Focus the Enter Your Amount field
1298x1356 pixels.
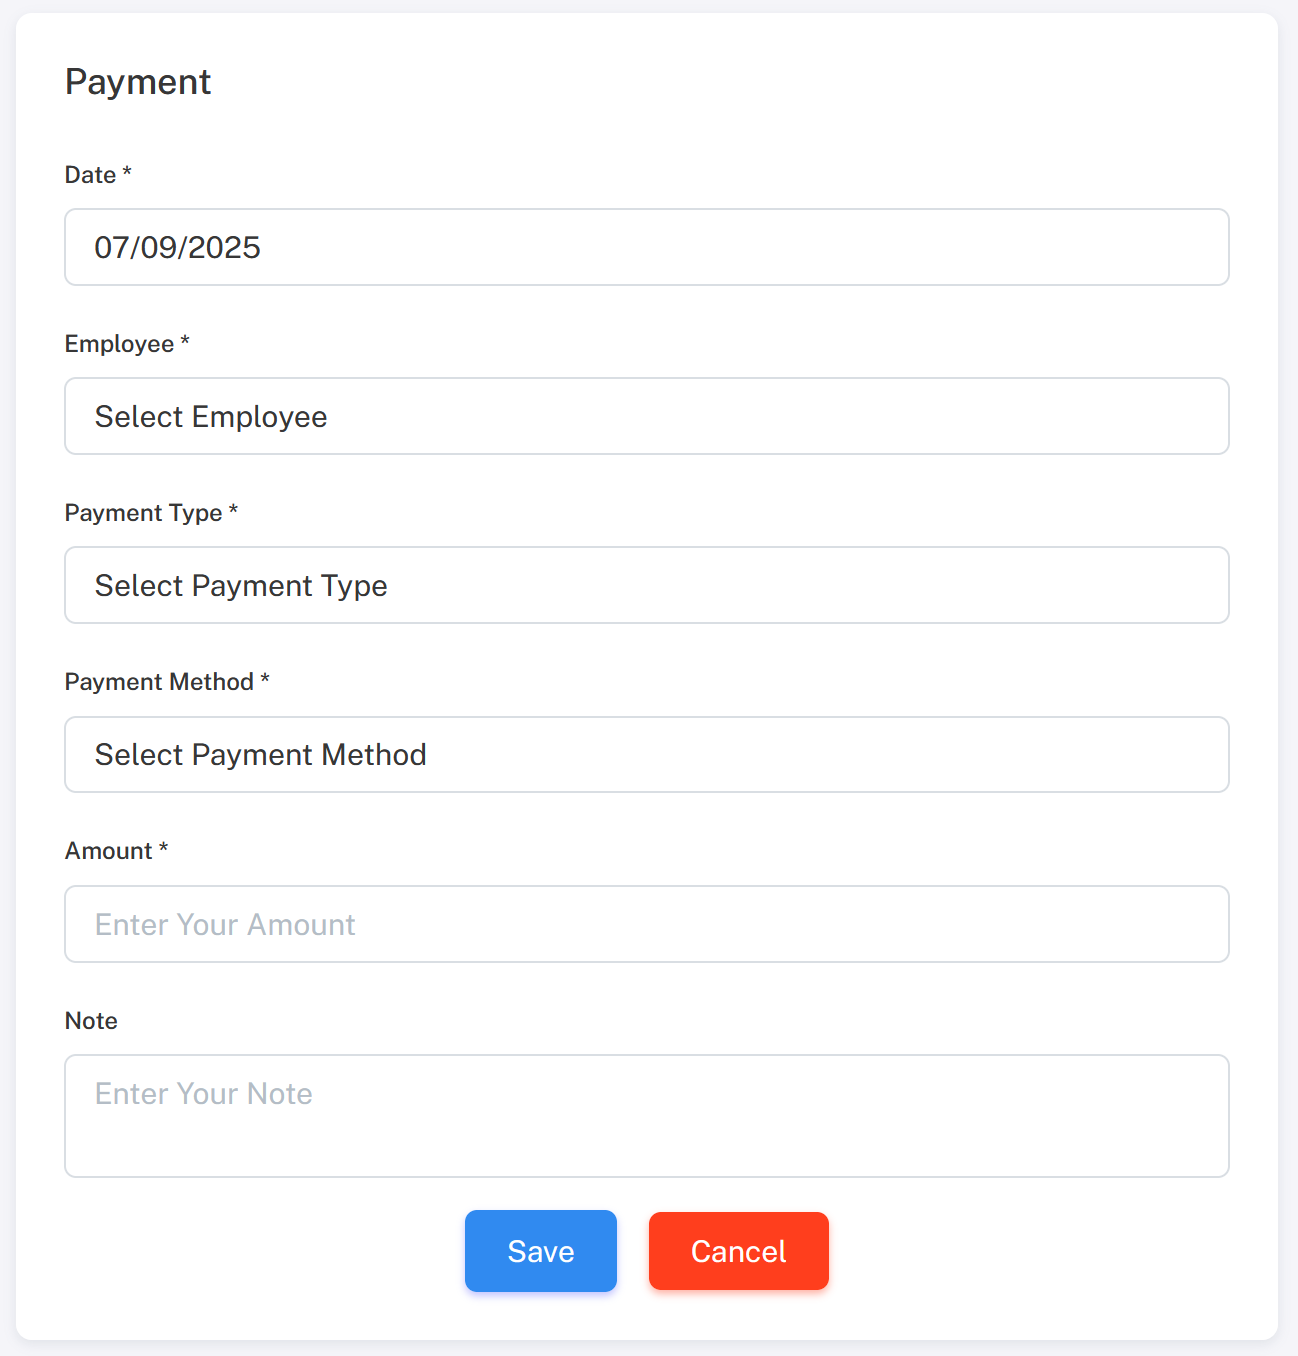tap(646, 924)
